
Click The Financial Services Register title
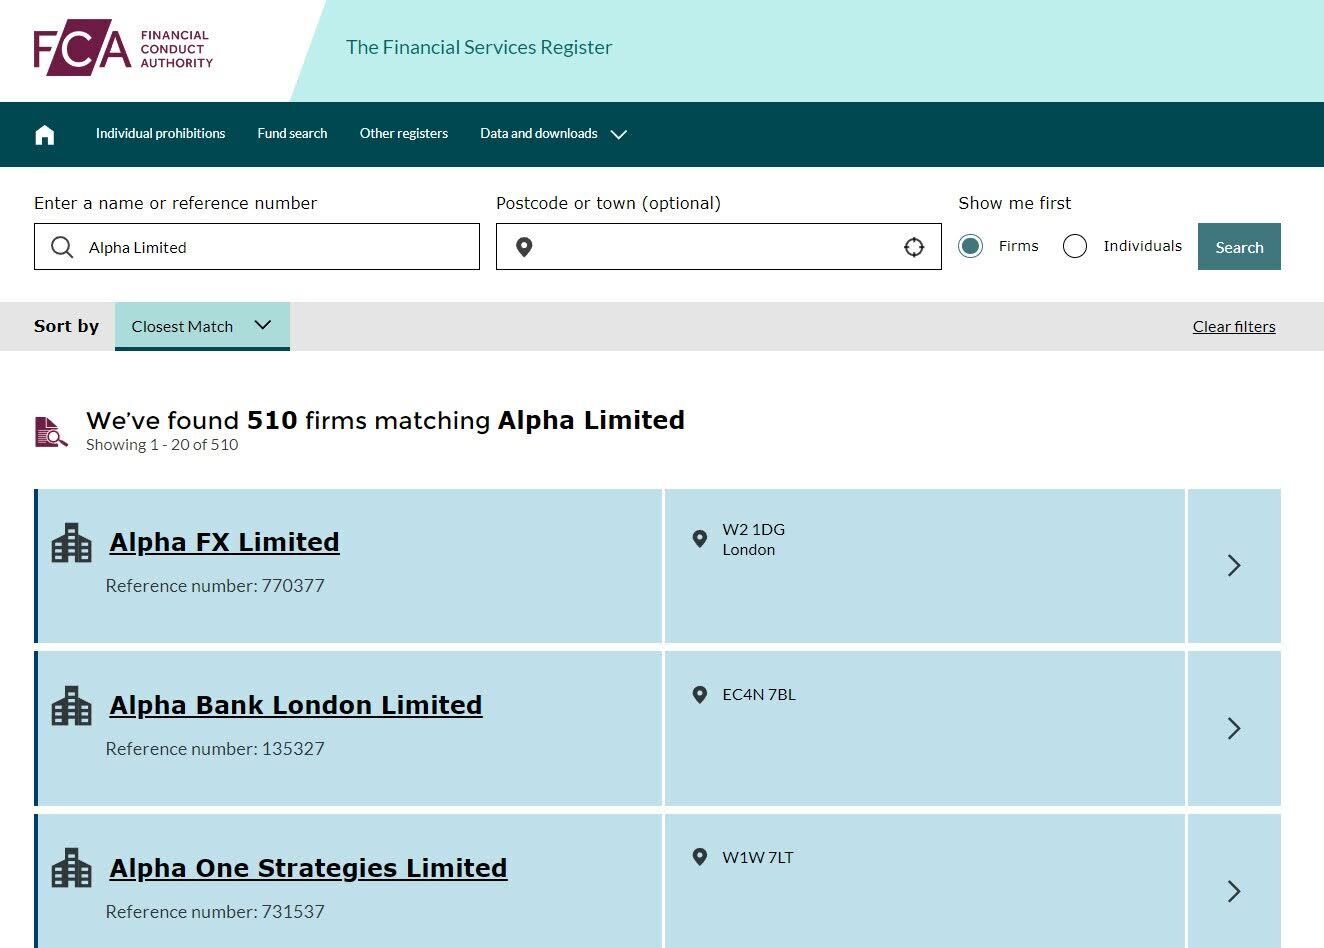(x=479, y=47)
